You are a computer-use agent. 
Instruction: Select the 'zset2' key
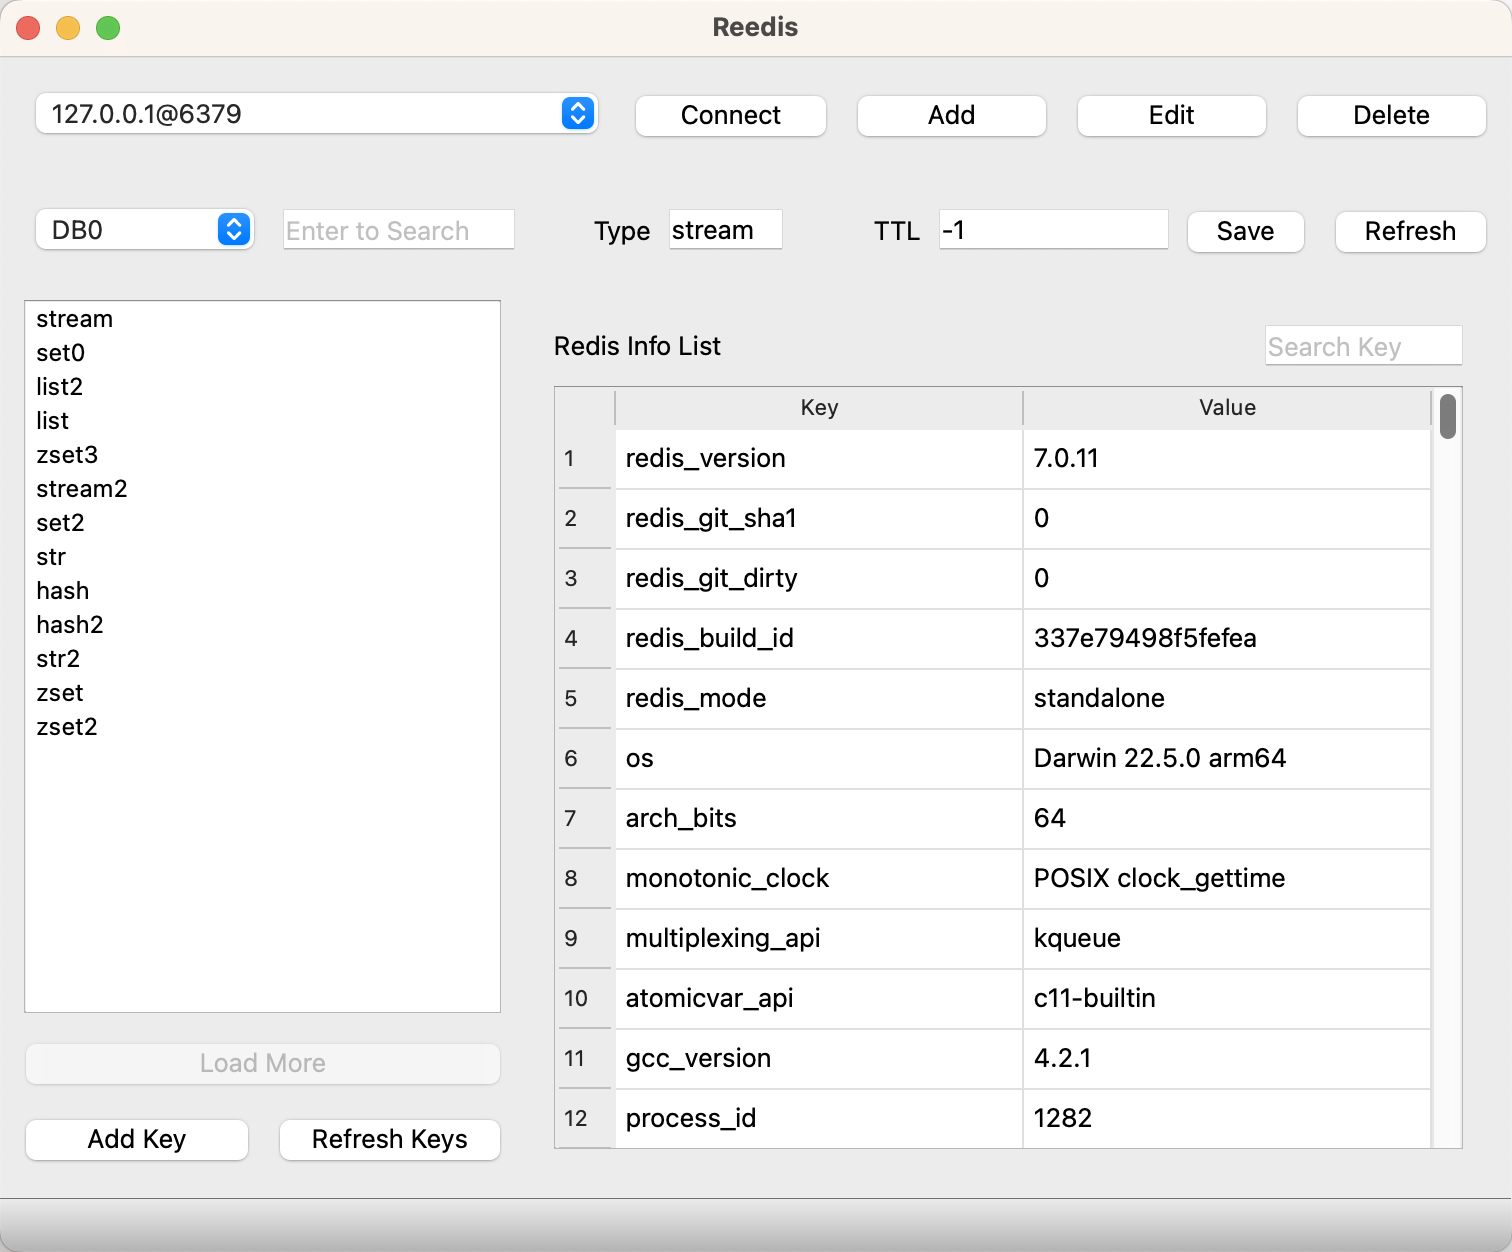[262, 727]
